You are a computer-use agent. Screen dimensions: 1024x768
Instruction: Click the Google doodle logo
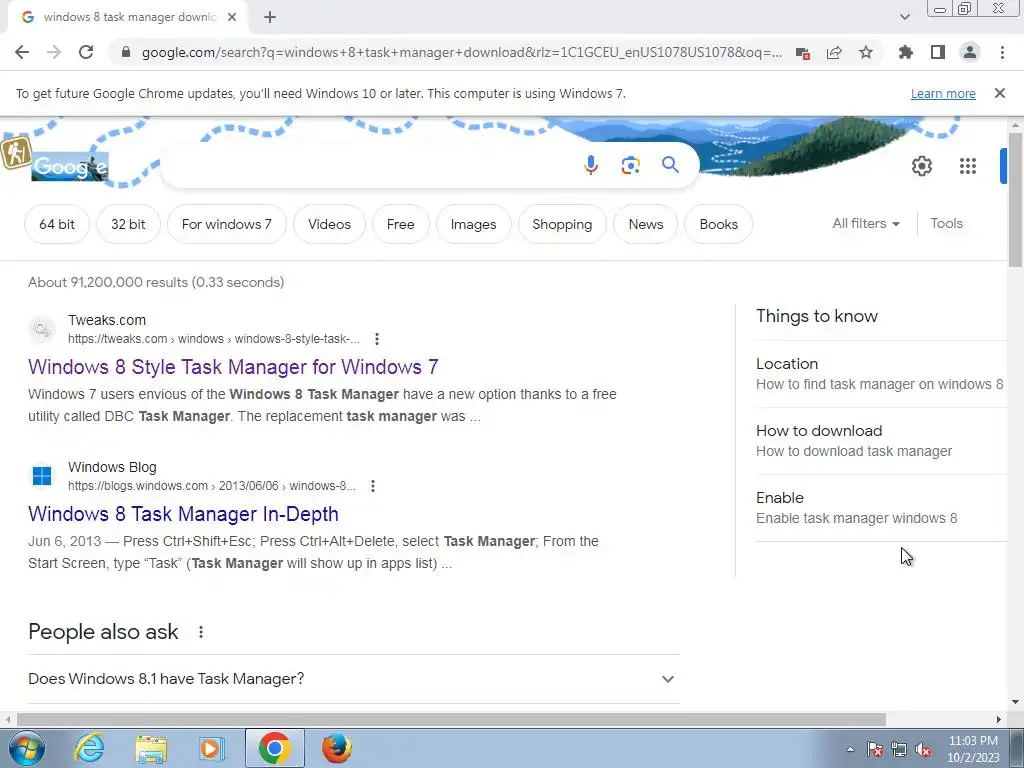click(70, 167)
